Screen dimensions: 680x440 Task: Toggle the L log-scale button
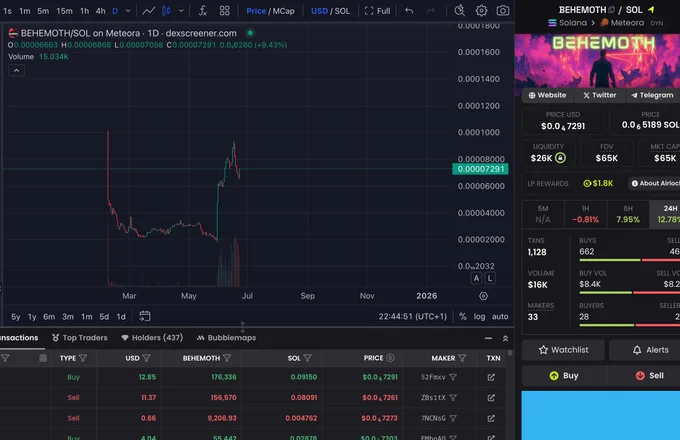click(490, 278)
